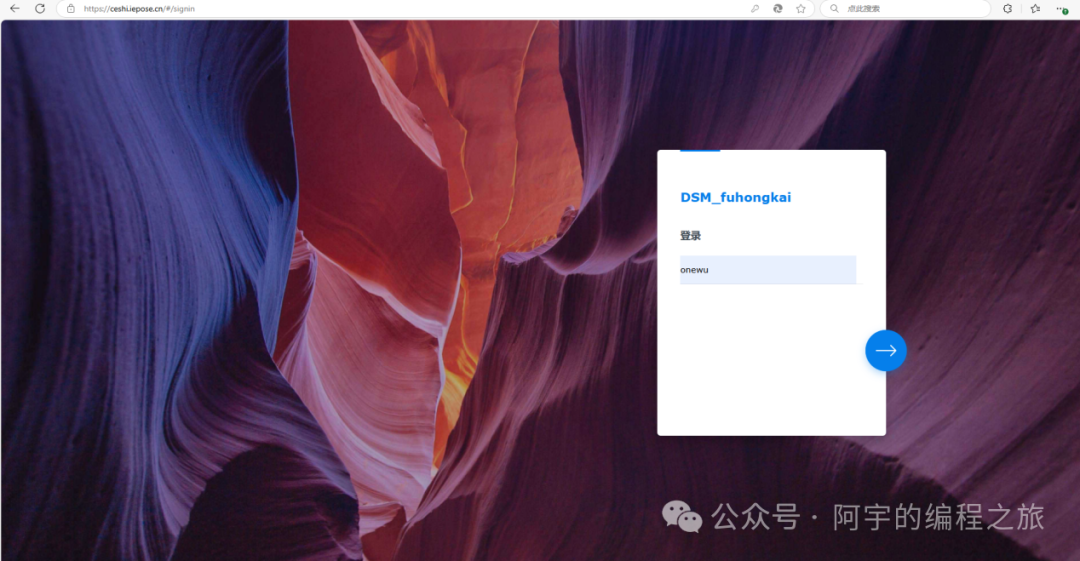Screen dimensions: 1080x561
Task: Bookmark this page with the star icon
Action: (800, 8)
